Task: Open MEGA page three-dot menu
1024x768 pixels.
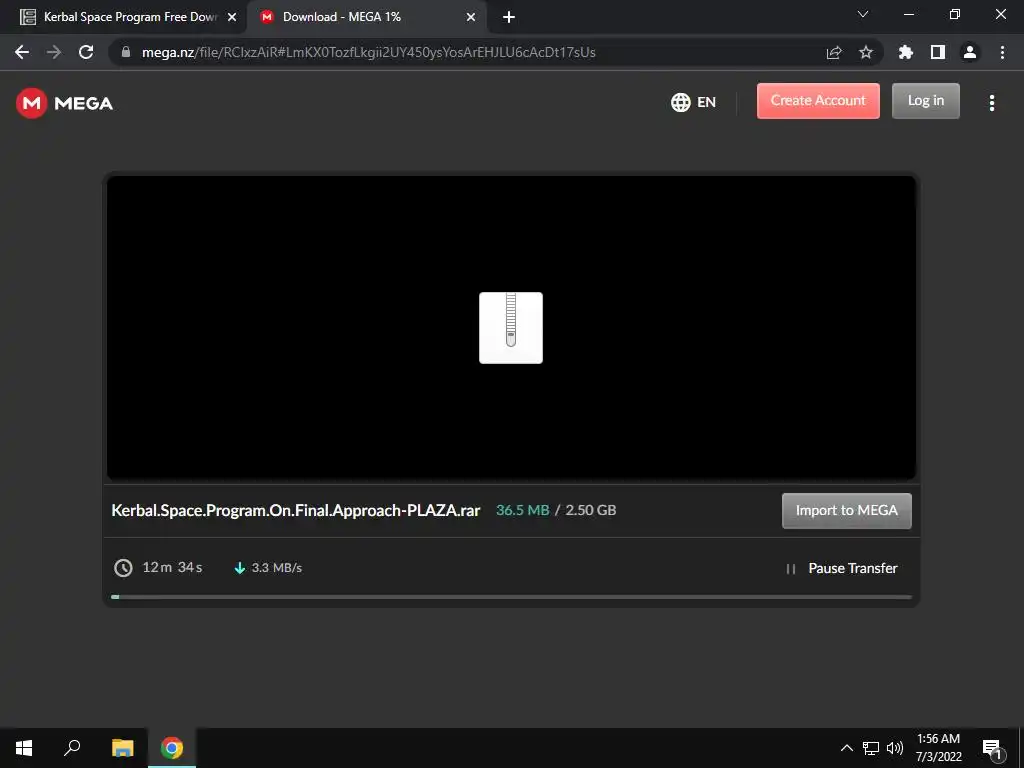Action: tap(991, 103)
